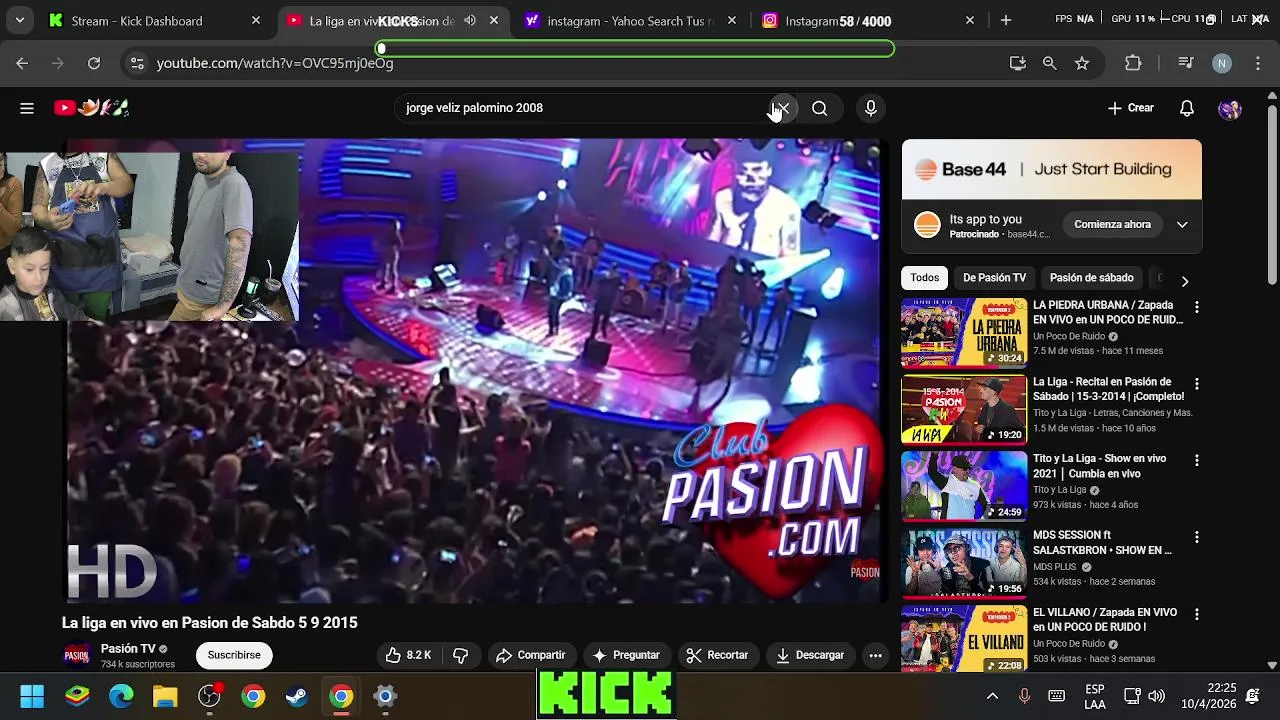Open the Pasión TV channel avatar
The image size is (1280, 720).
tap(77, 655)
